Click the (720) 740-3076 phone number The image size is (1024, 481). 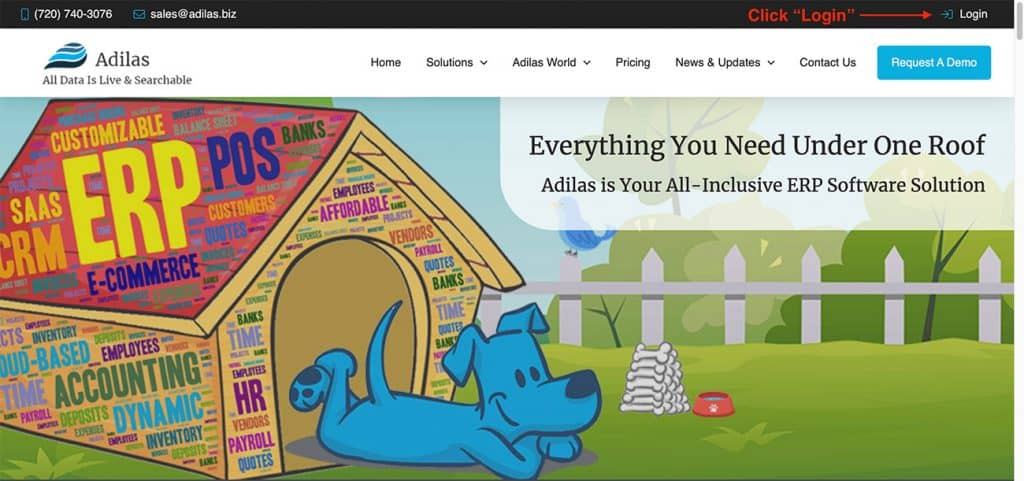click(x=73, y=14)
